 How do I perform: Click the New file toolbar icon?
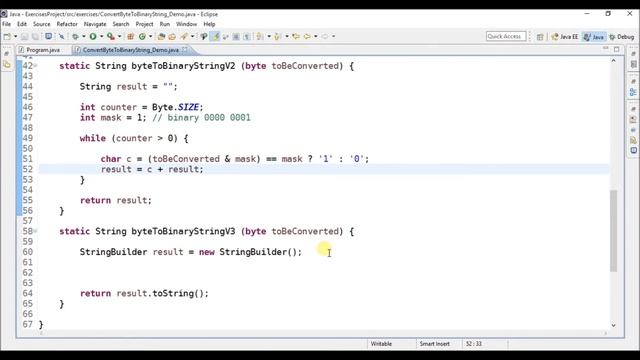7,36
